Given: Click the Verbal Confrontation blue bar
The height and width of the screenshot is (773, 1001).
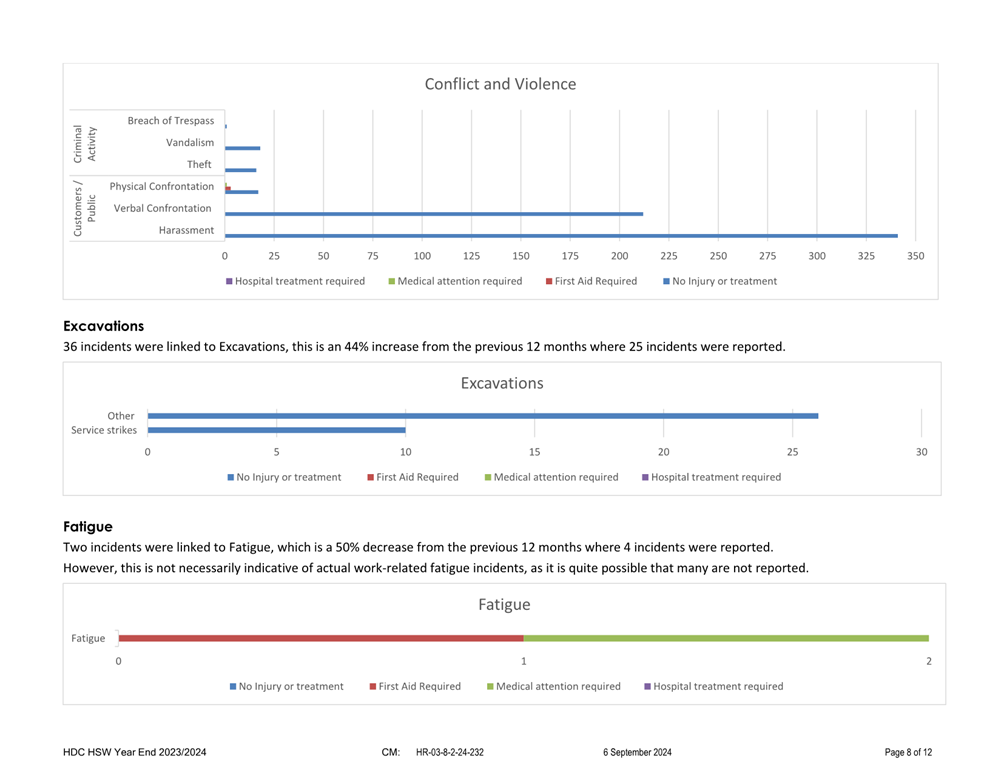Looking at the screenshot, I should click(x=433, y=214).
